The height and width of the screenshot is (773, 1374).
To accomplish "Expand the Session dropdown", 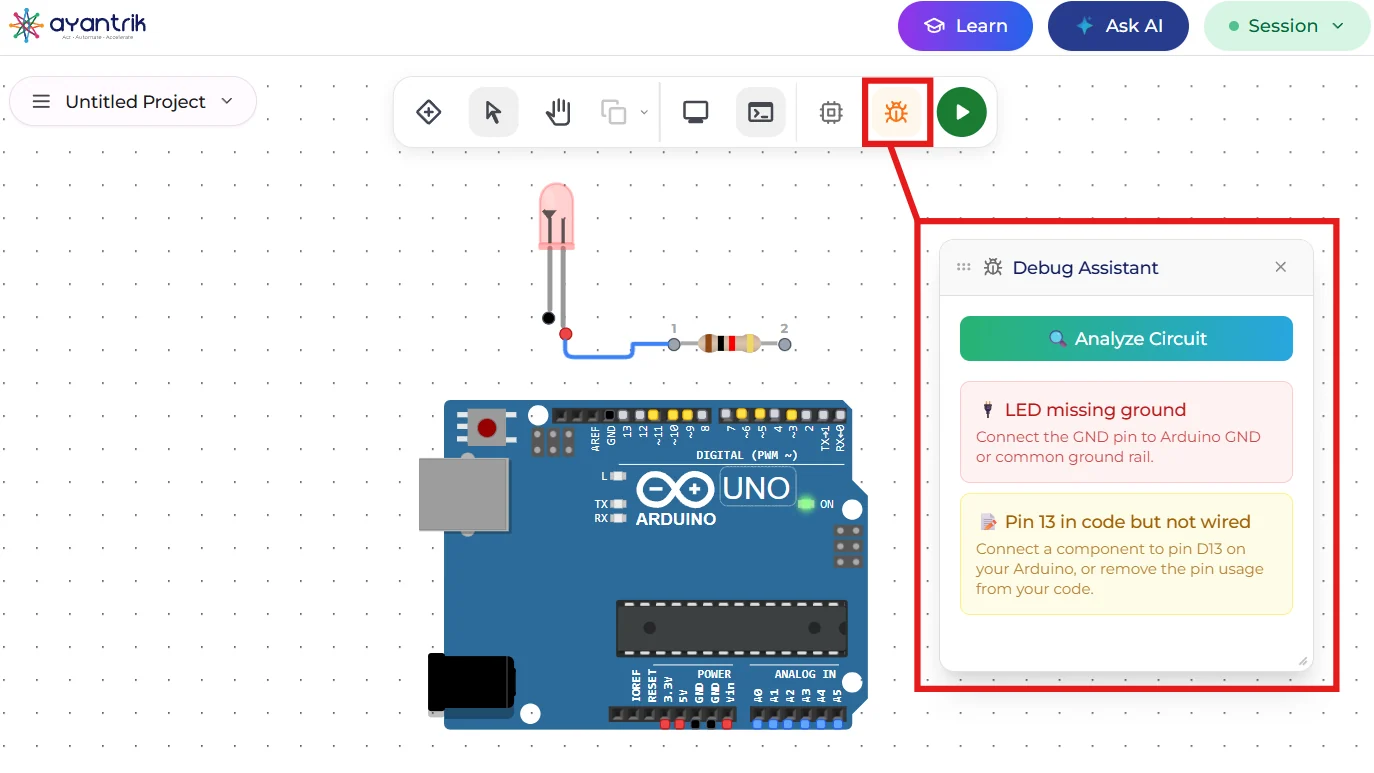I will point(1287,26).
